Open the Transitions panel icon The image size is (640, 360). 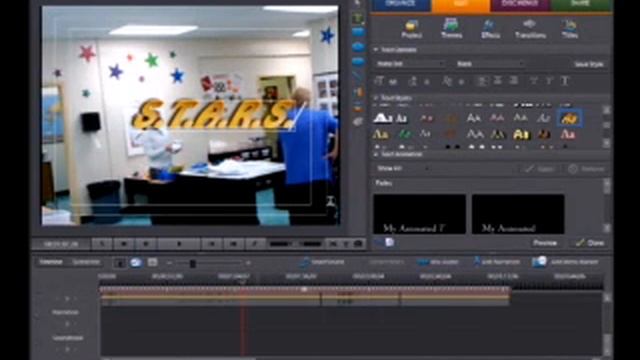530,29
